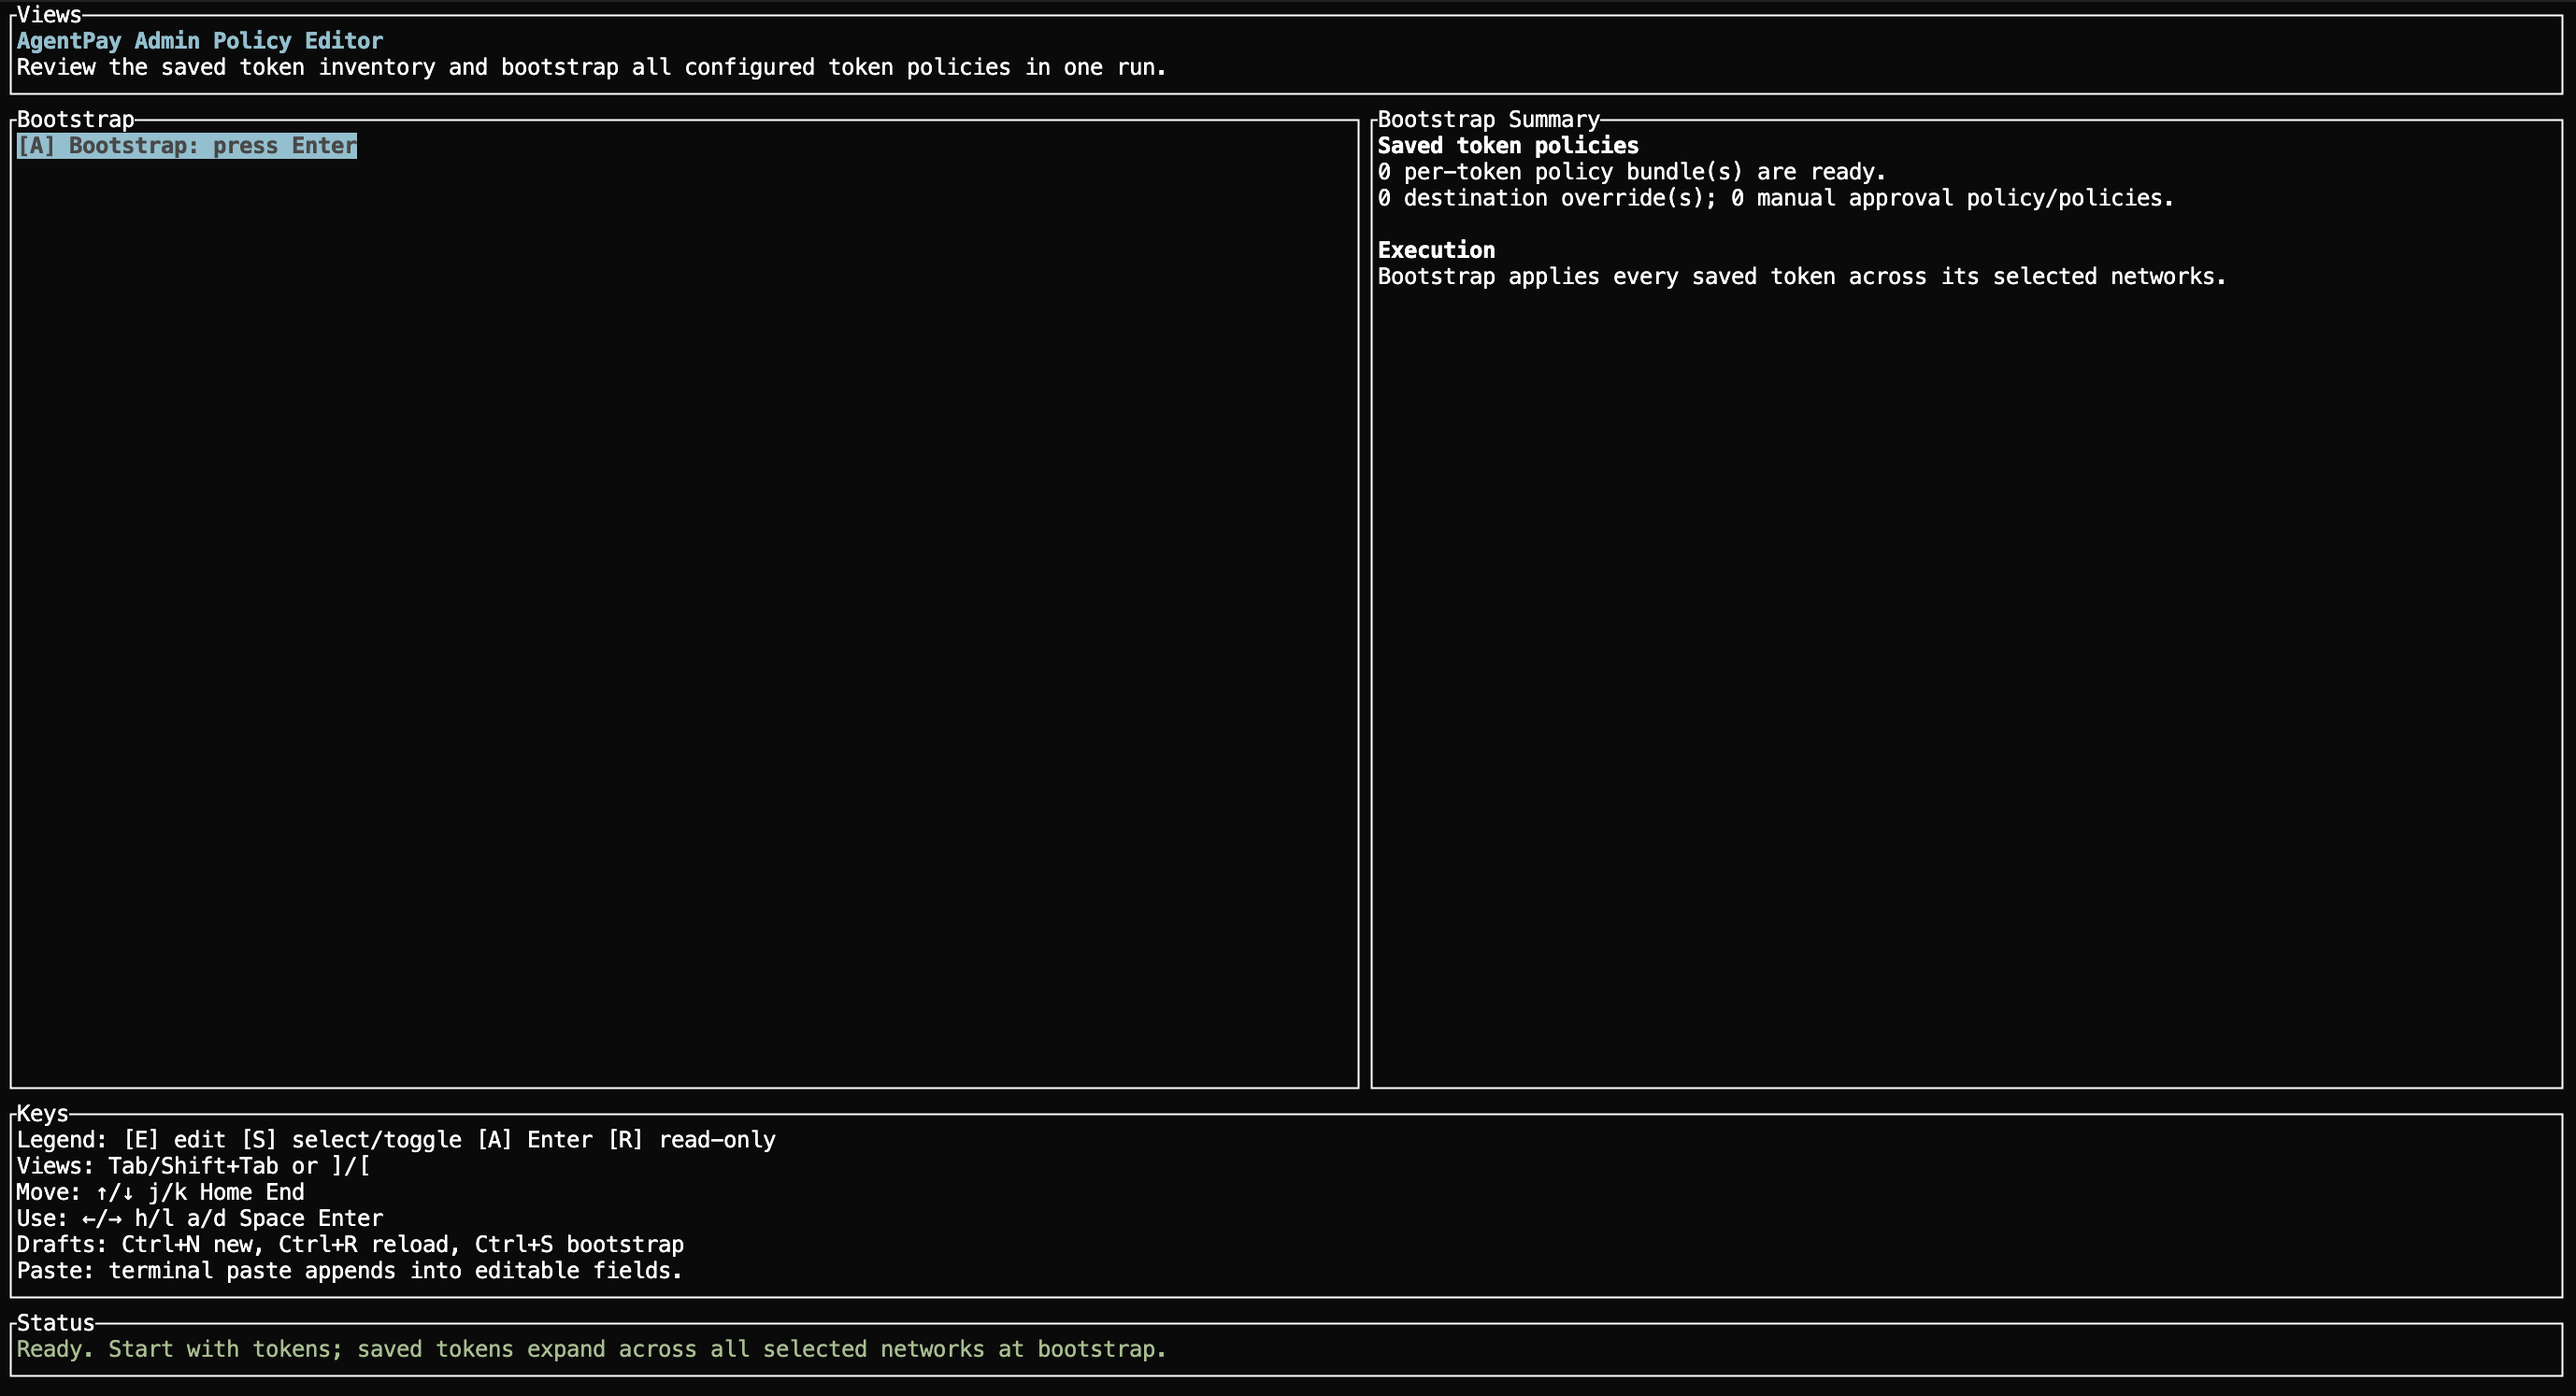This screenshot has width=2576, height=1396.
Task: Select the [R] read-only legend entry
Action: tap(693, 1139)
